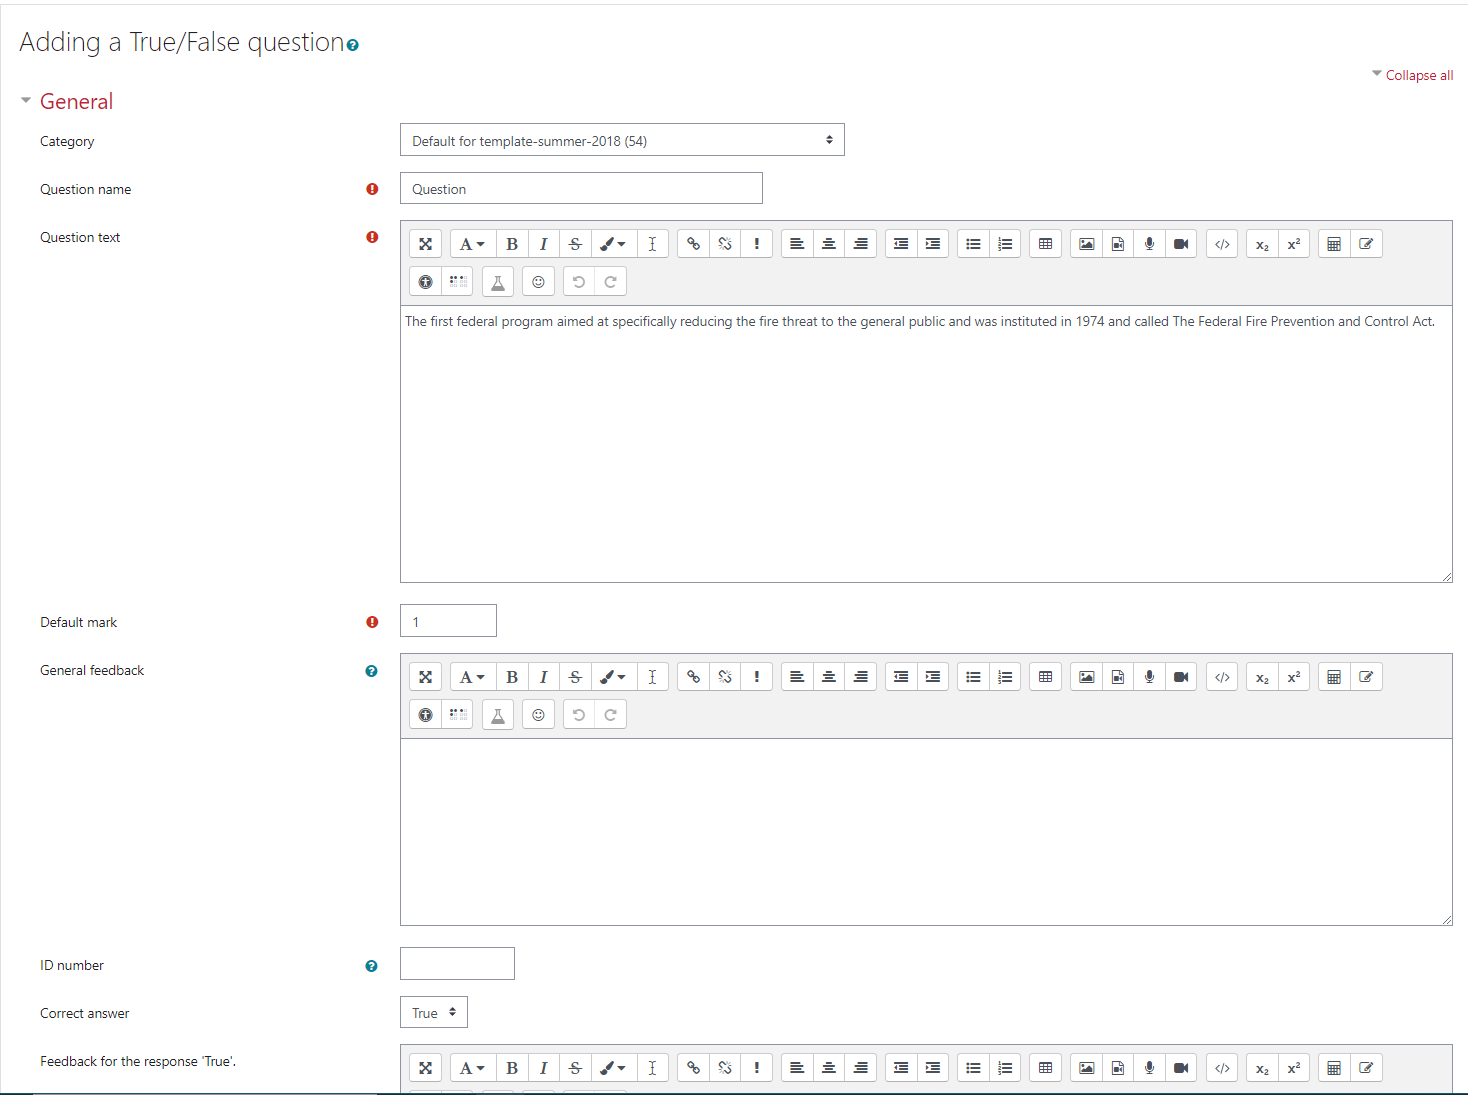Insert image in General feedback editor
1468x1095 pixels.
(x=1086, y=677)
